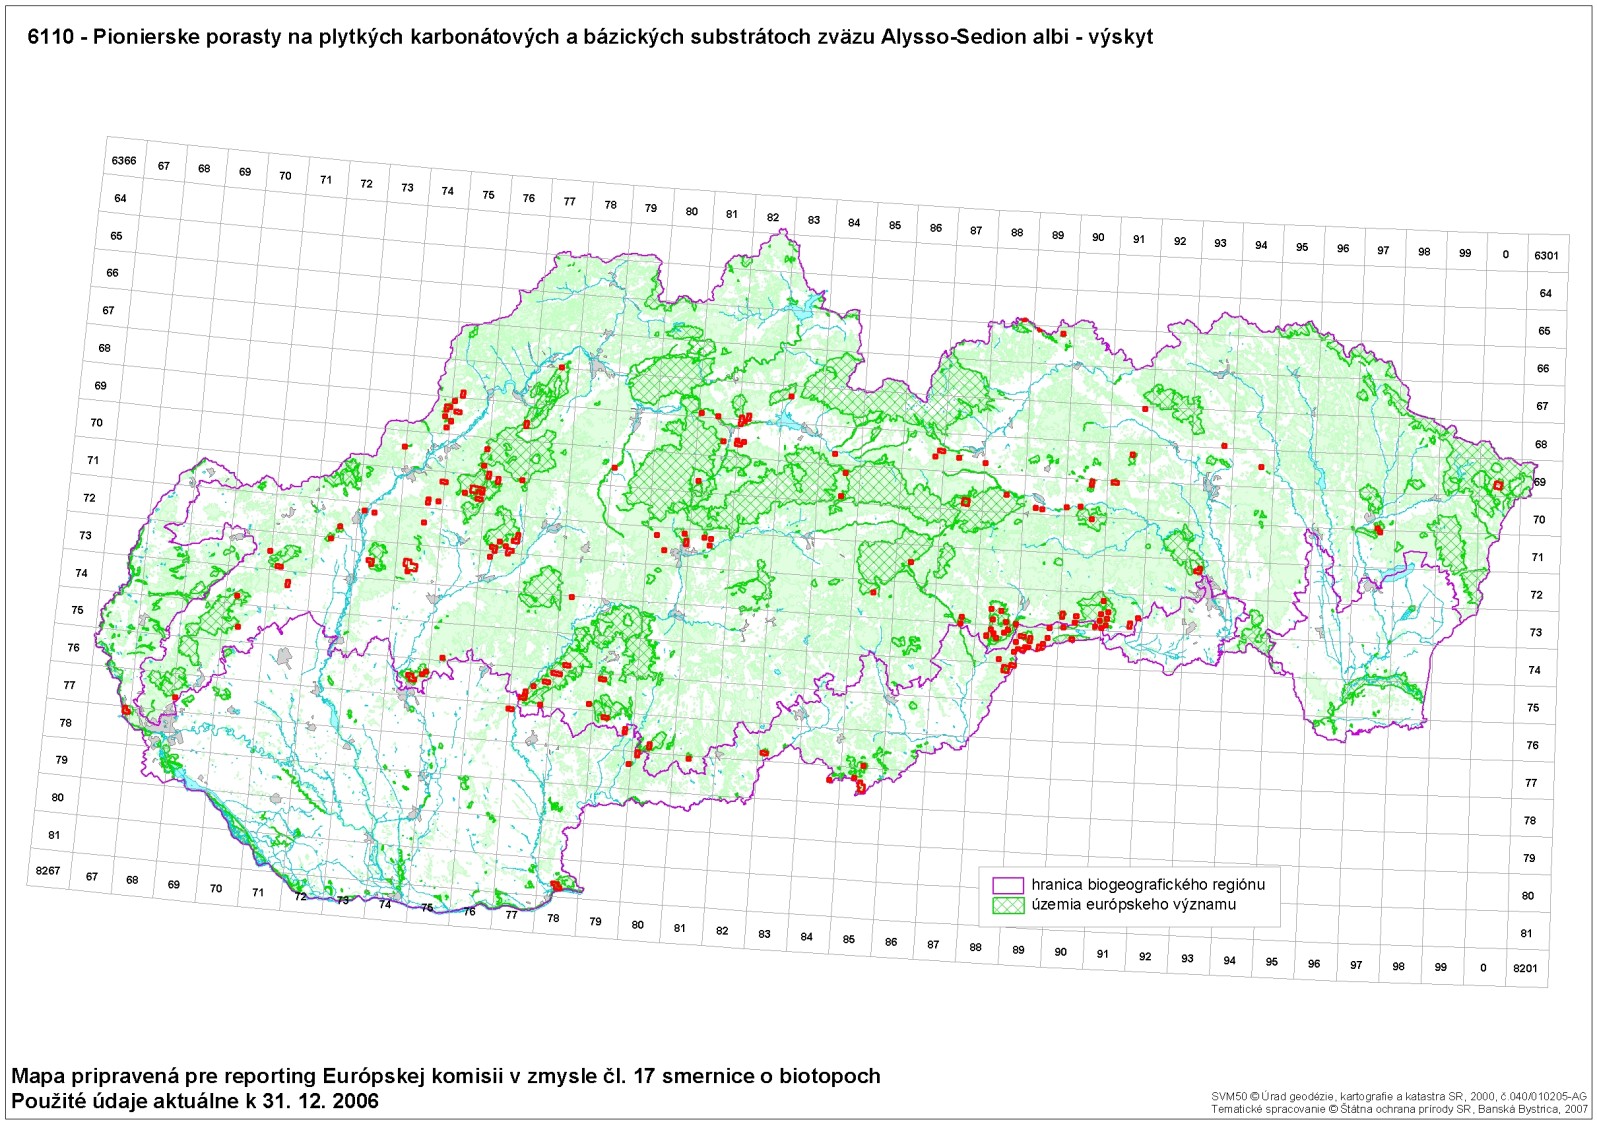The height and width of the screenshot is (1124, 1597).
Task: Click grid corner label '6366'
Action: coord(124,161)
